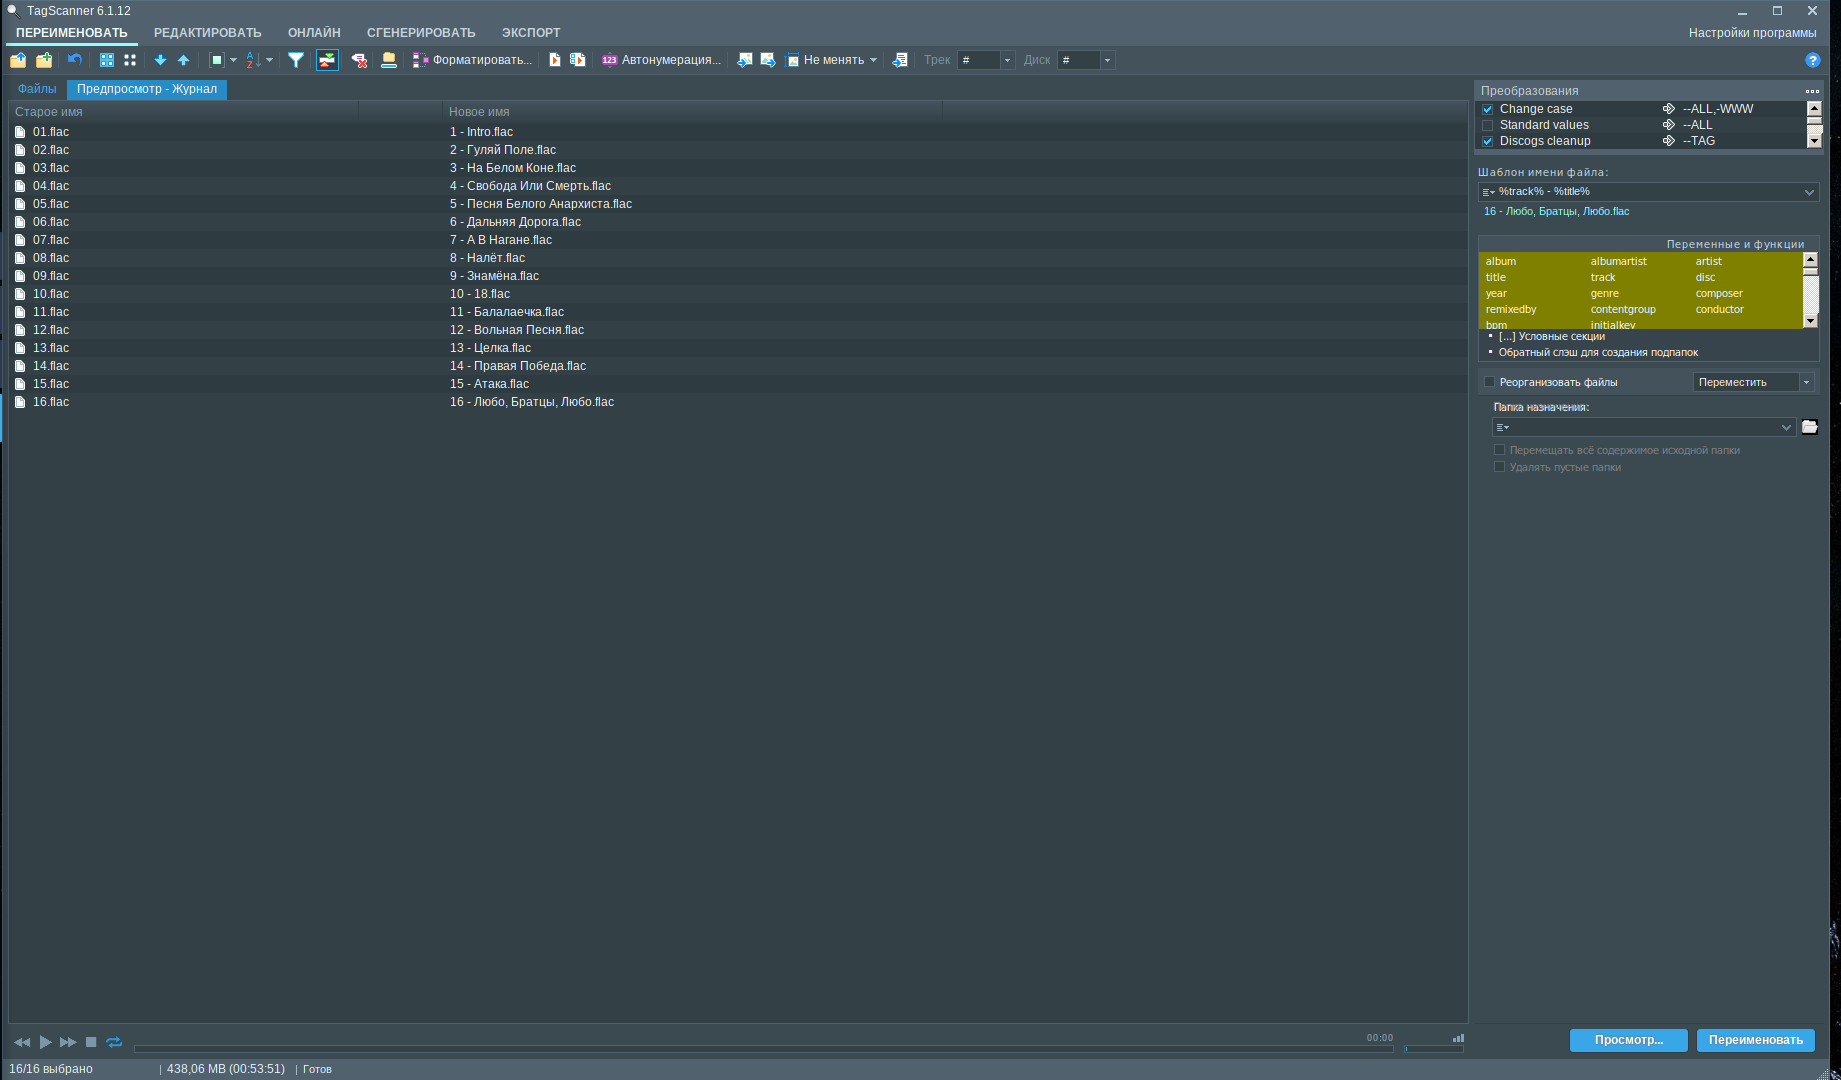The image size is (1841, 1080).
Task: Click the picture icon left of cover export
Action: tap(745, 60)
